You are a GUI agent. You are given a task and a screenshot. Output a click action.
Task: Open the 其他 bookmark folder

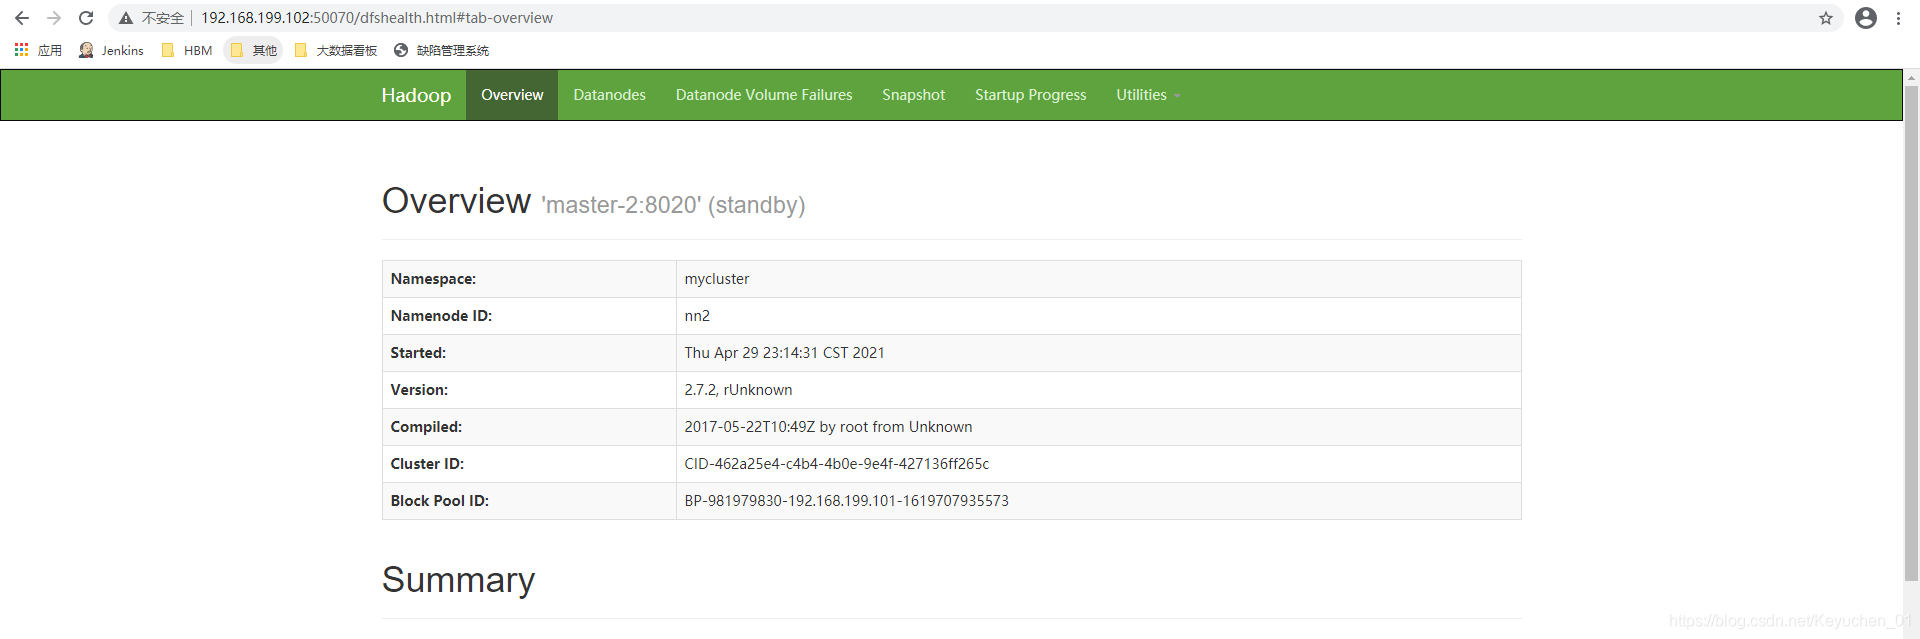pyautogui.click(x=254, y=50)
